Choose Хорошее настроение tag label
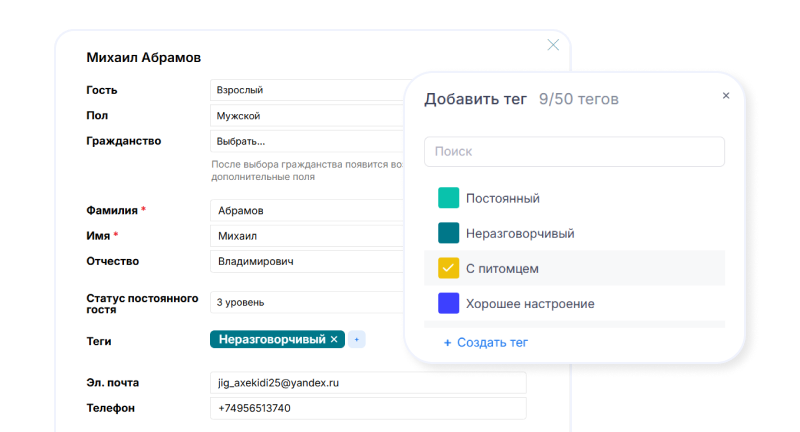 click(x=530, y=304)
